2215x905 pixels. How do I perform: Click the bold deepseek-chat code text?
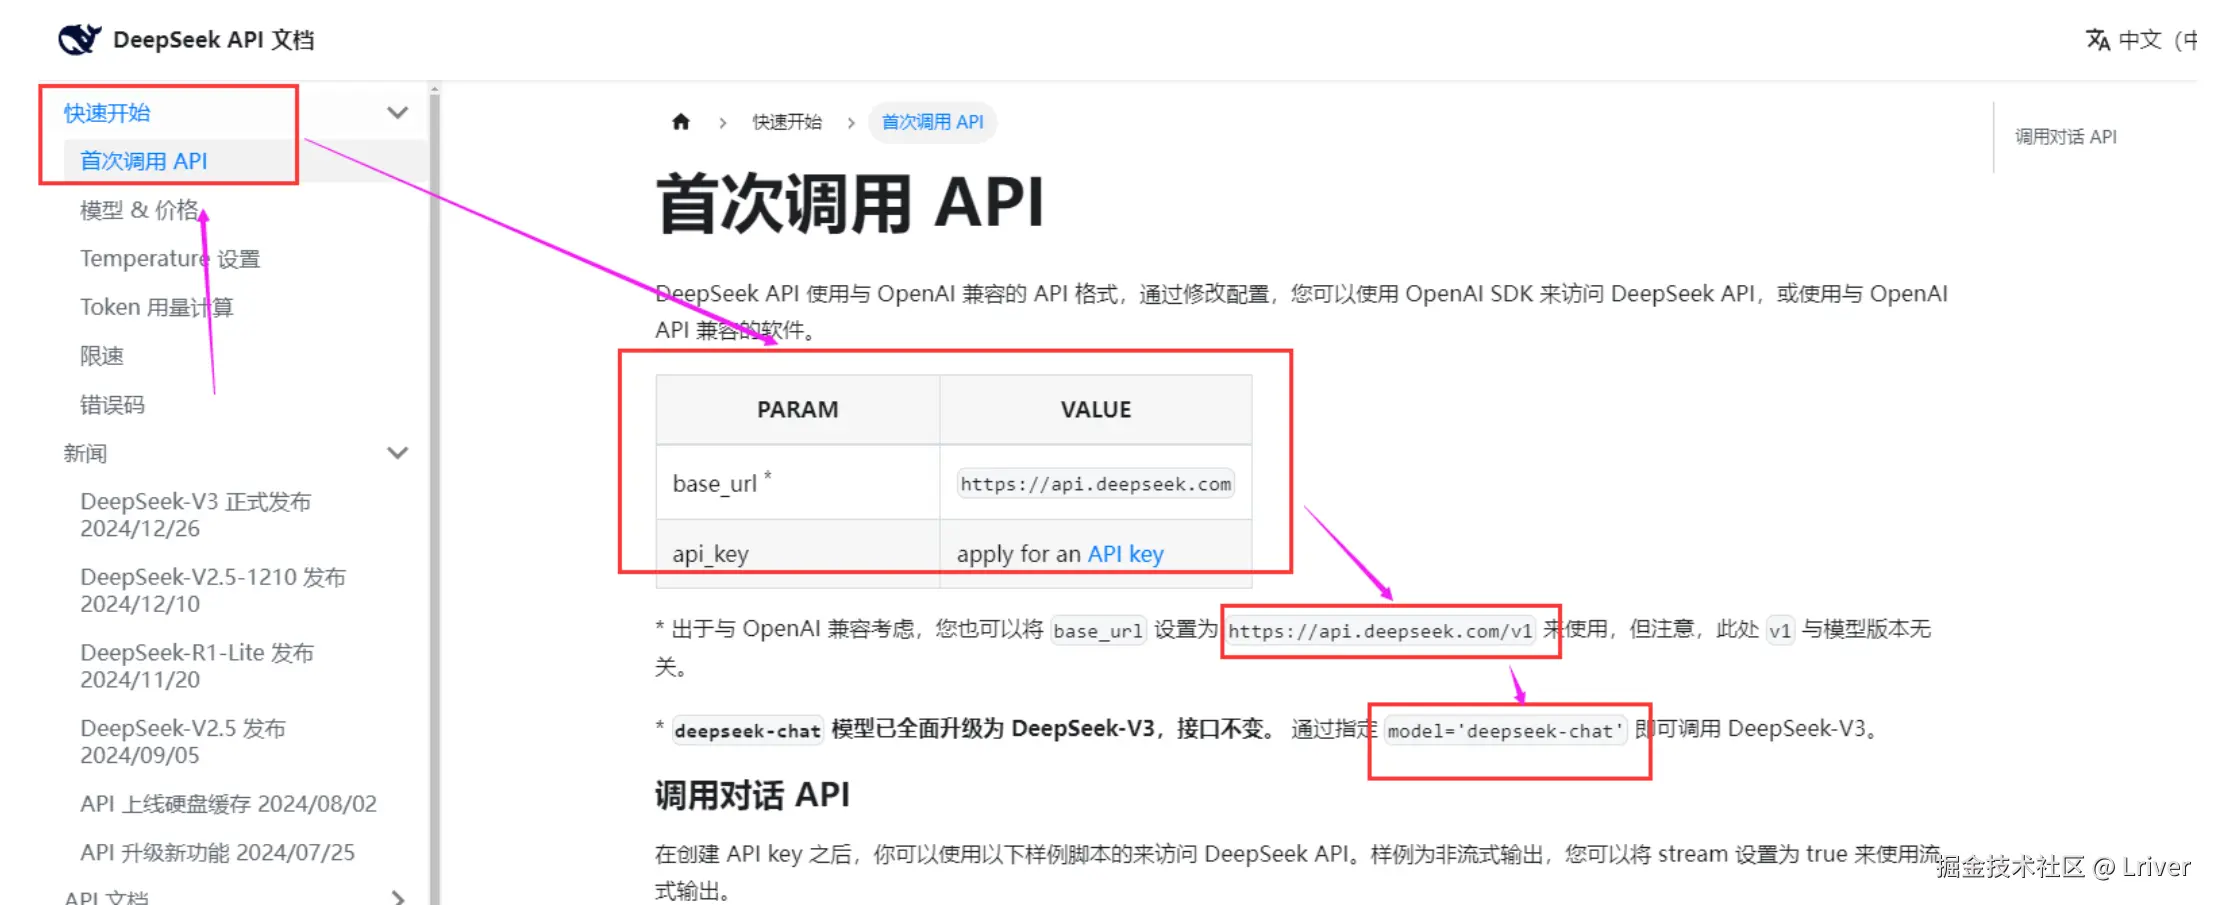coord(748,731)
